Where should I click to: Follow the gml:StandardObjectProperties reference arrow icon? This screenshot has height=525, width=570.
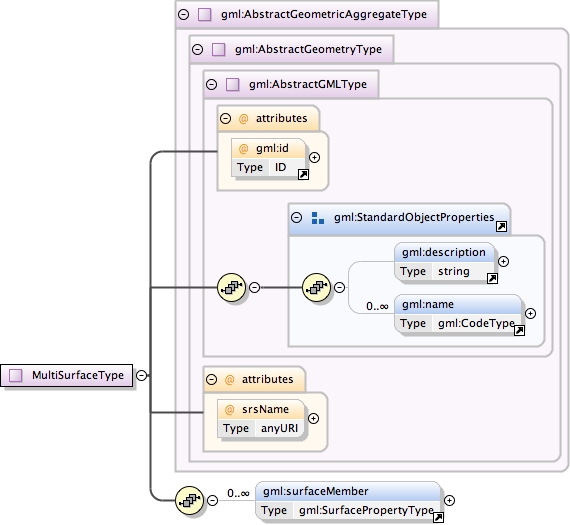501,227
